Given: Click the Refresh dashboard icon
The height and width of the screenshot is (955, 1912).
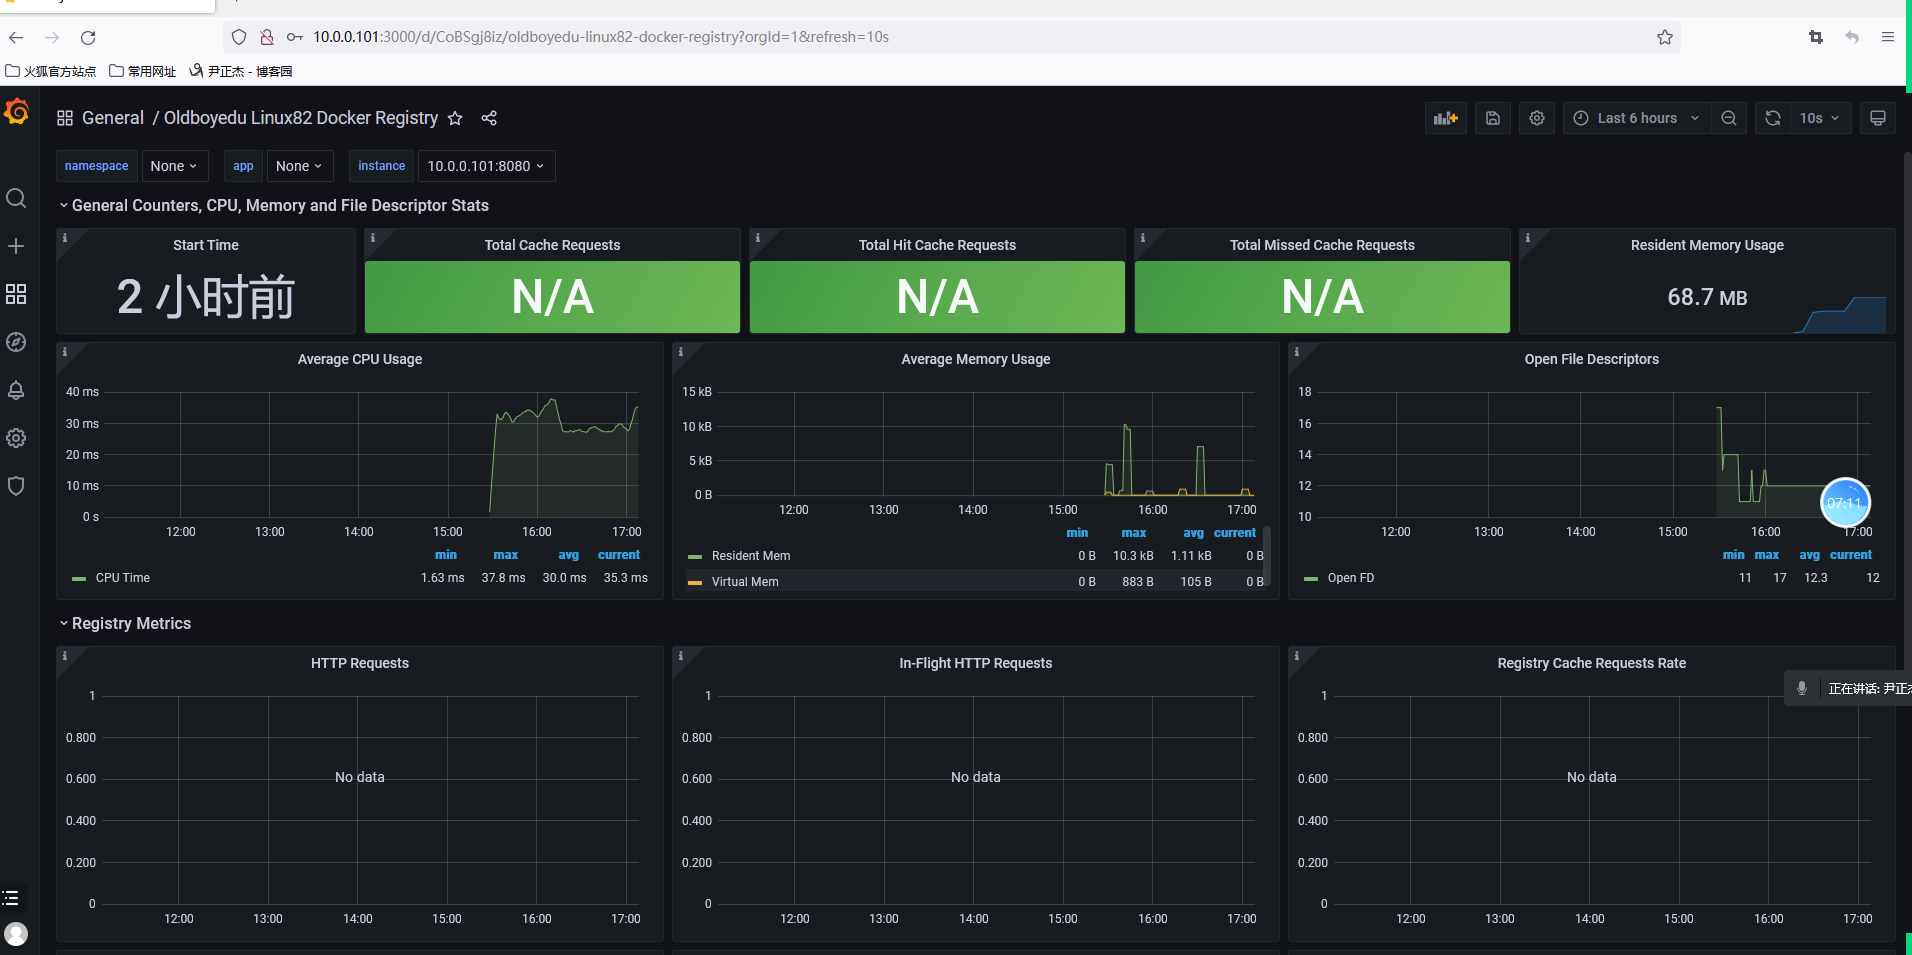Looking at the screenshot, I should (x=1773, y=118).
